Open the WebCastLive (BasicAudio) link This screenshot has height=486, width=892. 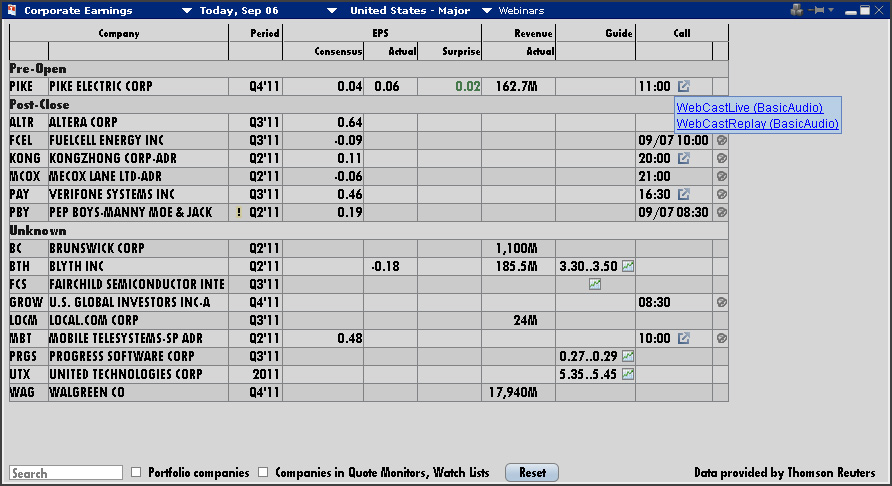(749, 108)
